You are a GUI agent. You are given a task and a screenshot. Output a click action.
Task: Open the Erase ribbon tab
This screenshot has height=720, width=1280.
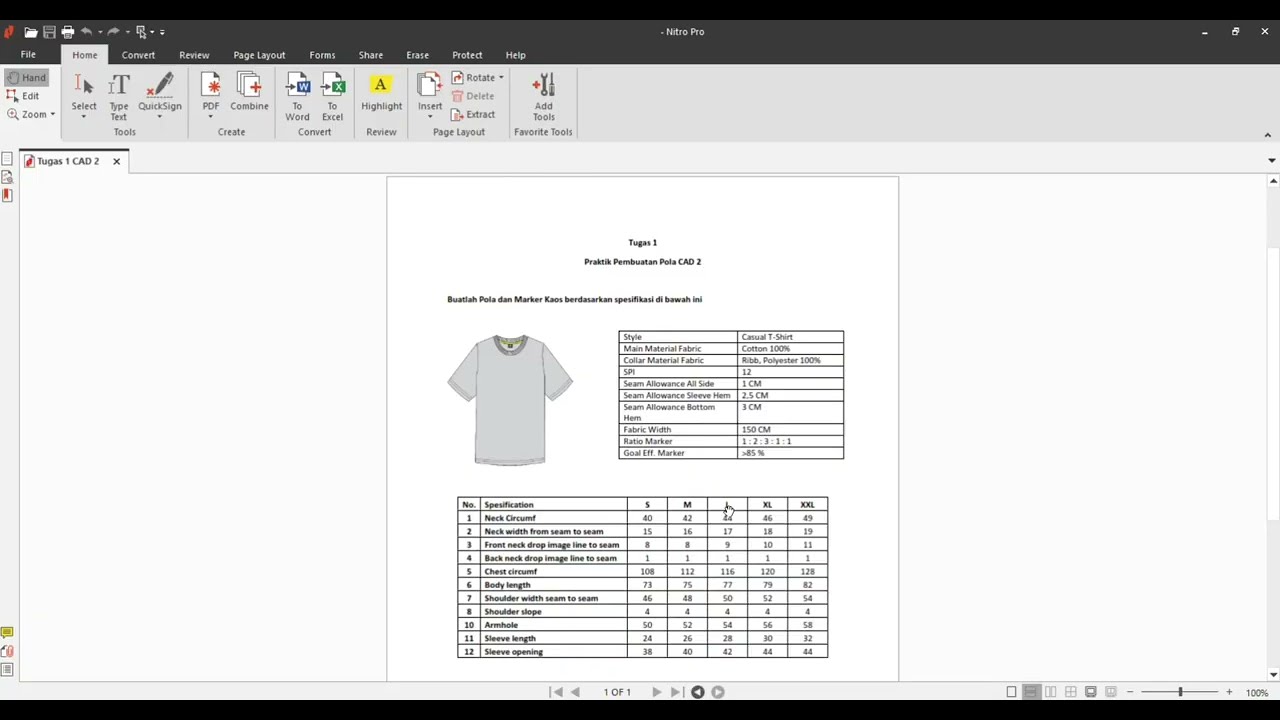[x=417, y=55]
